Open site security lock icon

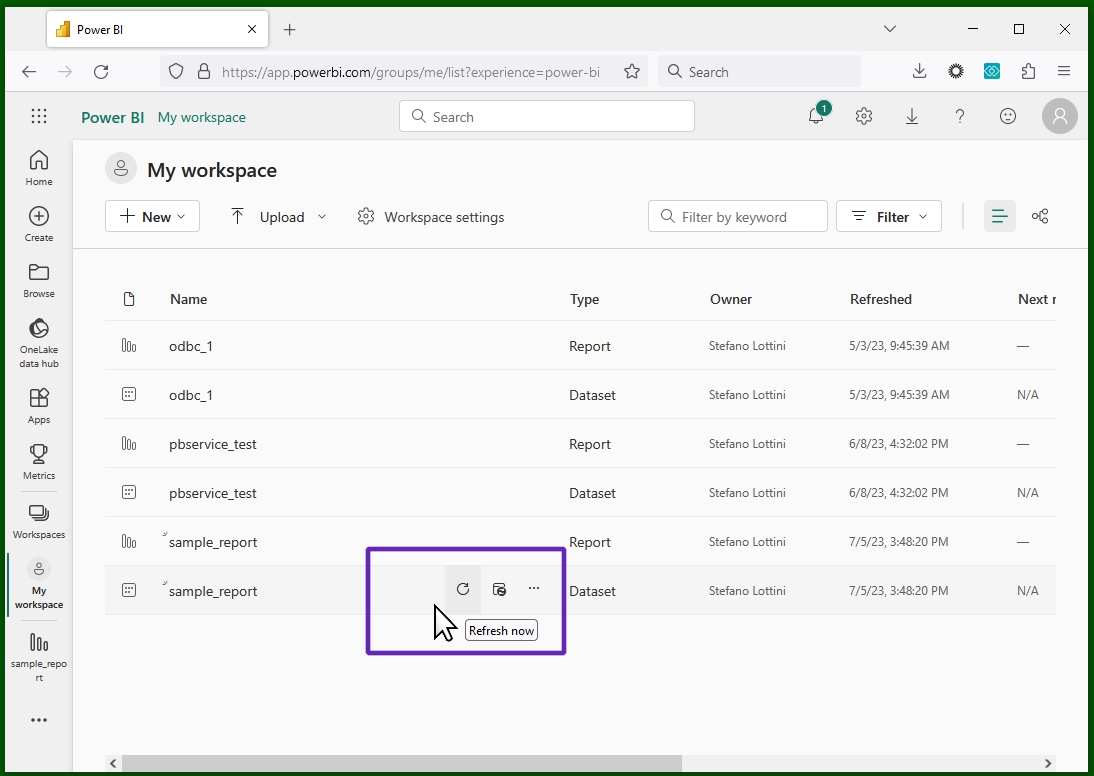[204, 71]
